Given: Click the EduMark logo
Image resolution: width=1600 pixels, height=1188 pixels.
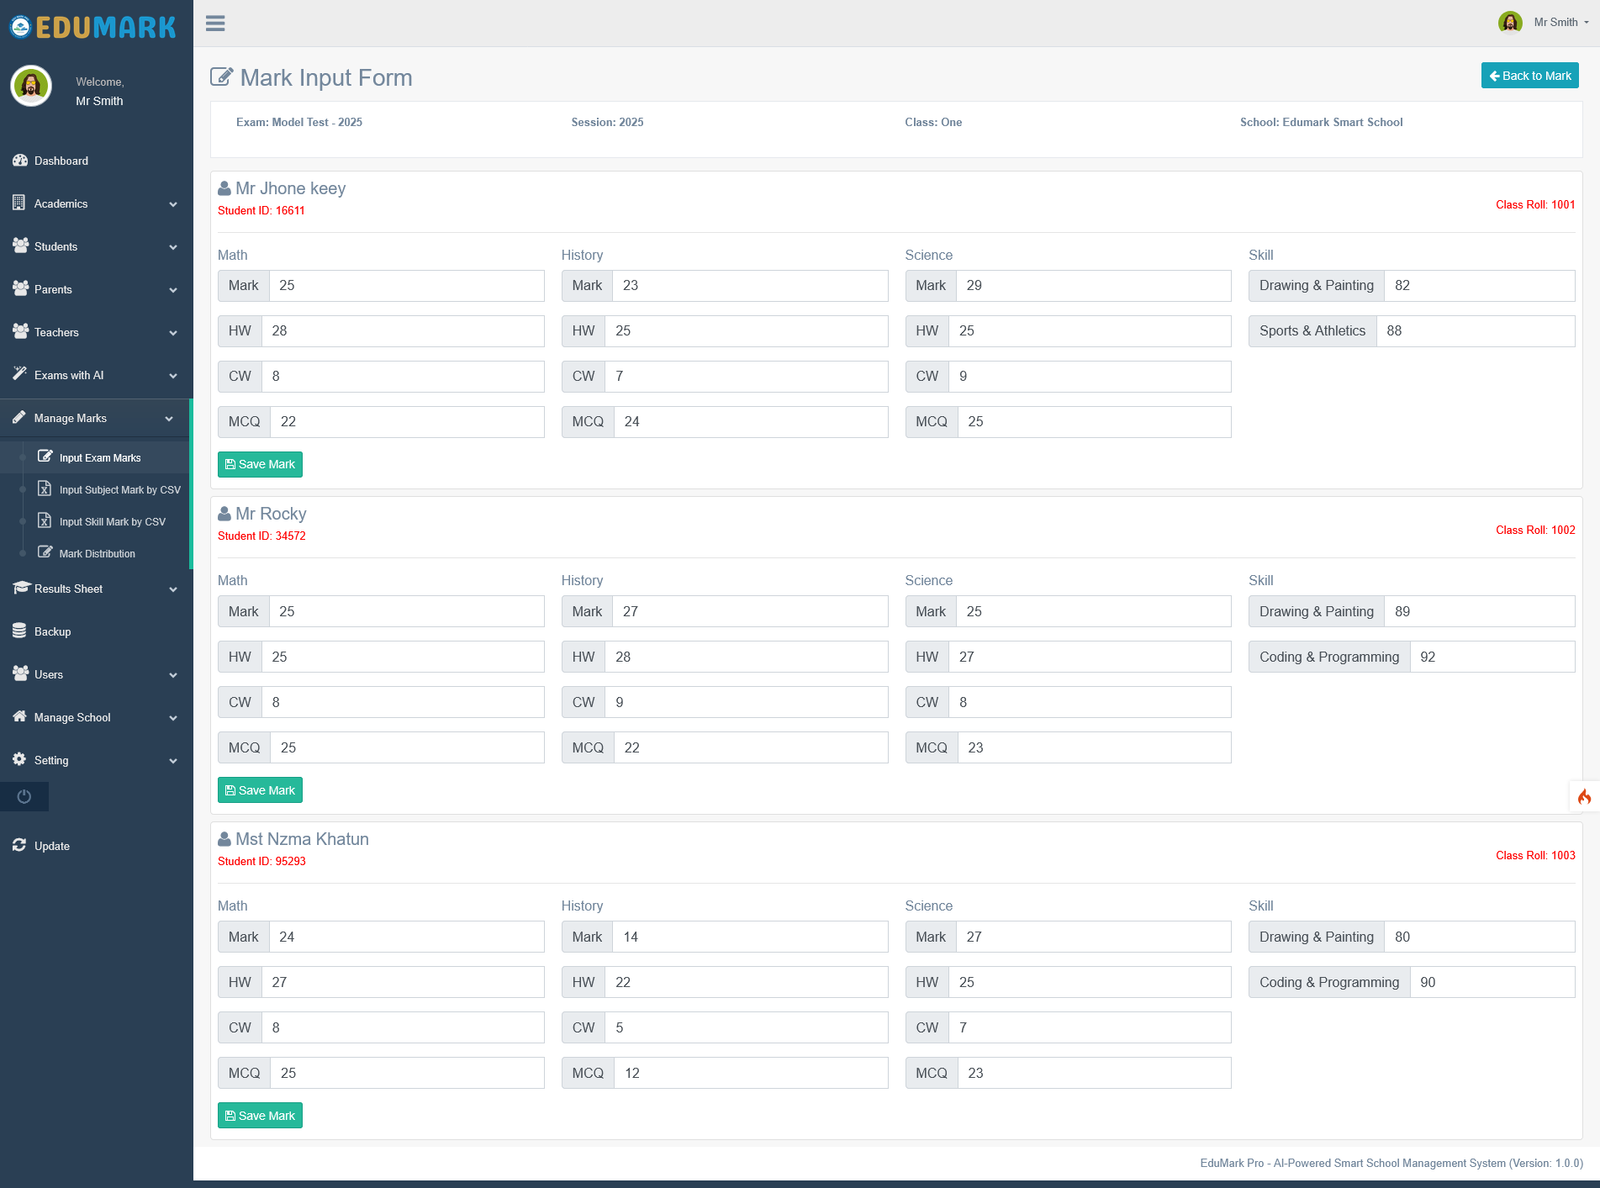Looking at the screenshot, I should [x=93, y=27].
